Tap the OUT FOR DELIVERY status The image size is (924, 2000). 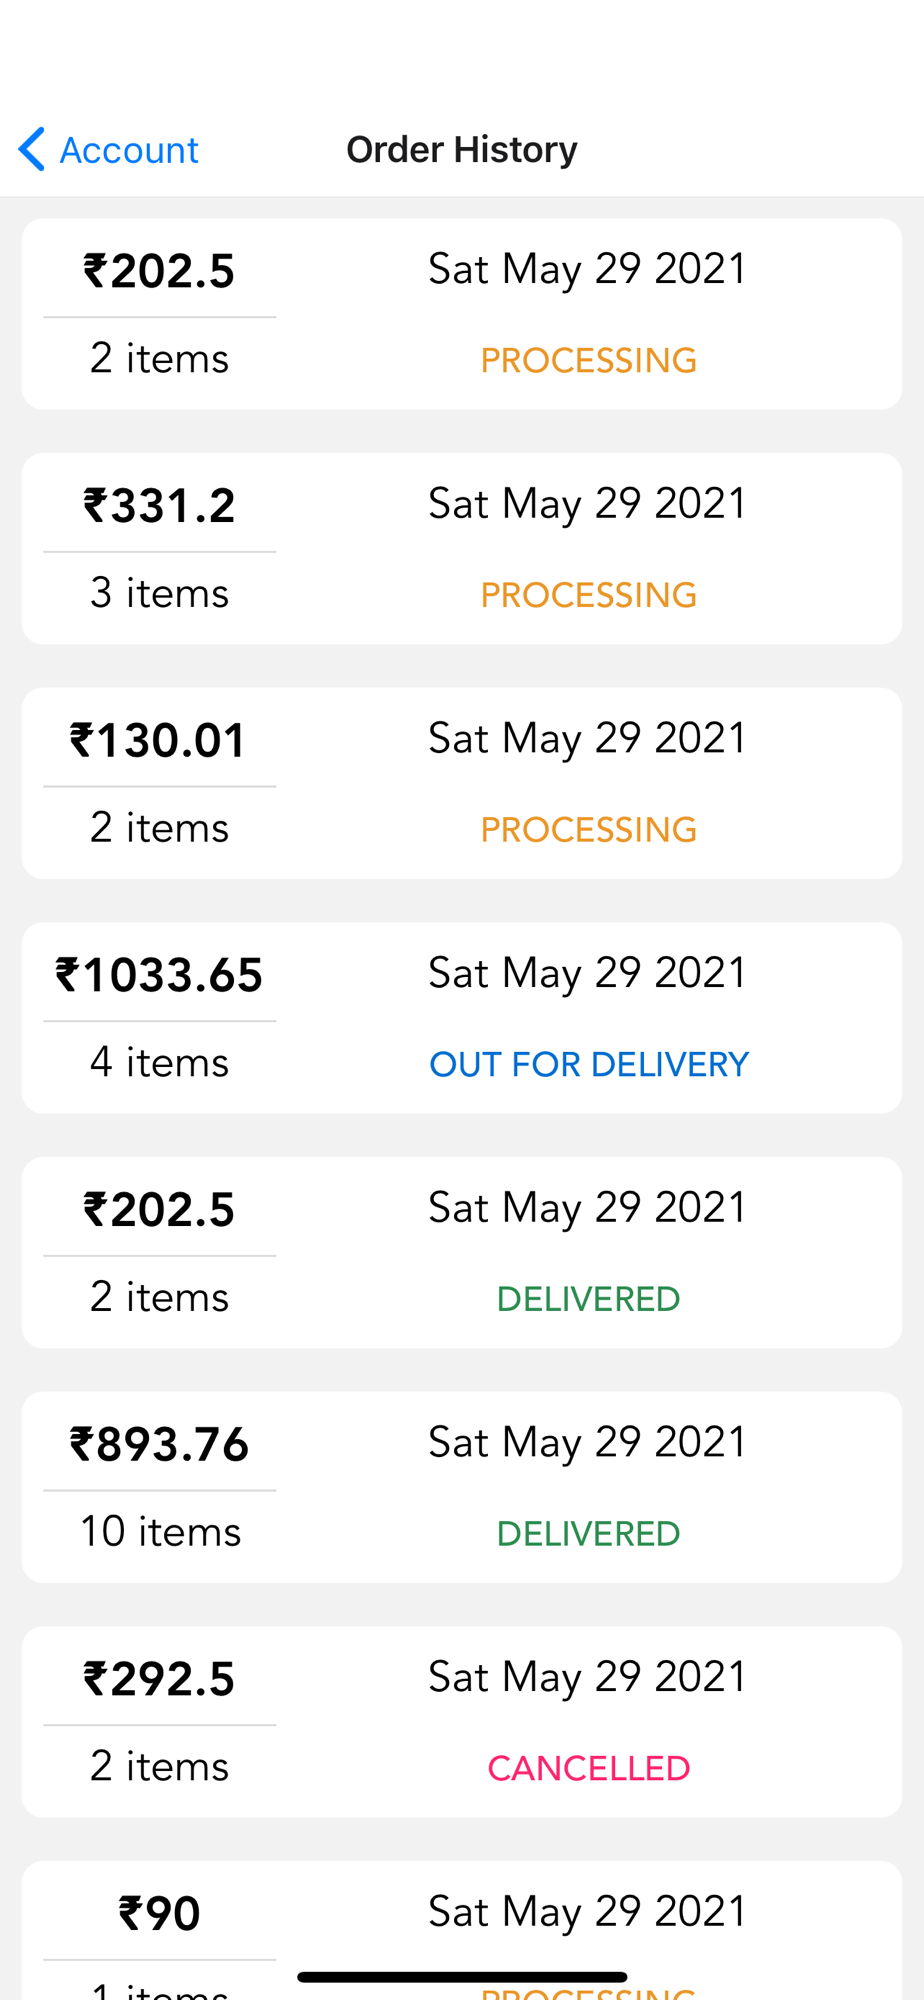[588, 1065]
